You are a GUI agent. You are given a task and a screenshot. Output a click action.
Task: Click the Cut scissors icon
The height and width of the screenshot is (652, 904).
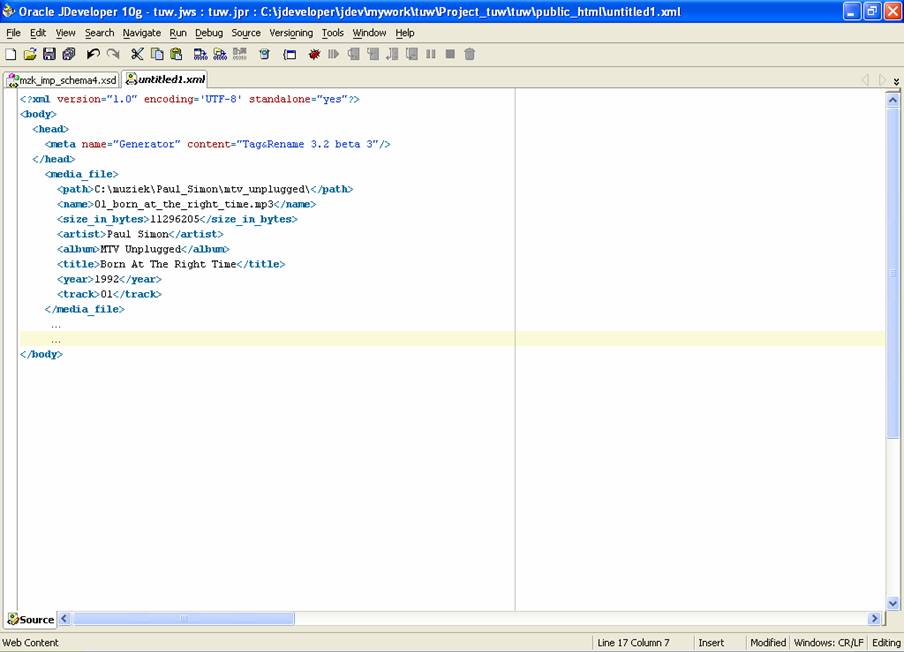click(x=137, y=54)
